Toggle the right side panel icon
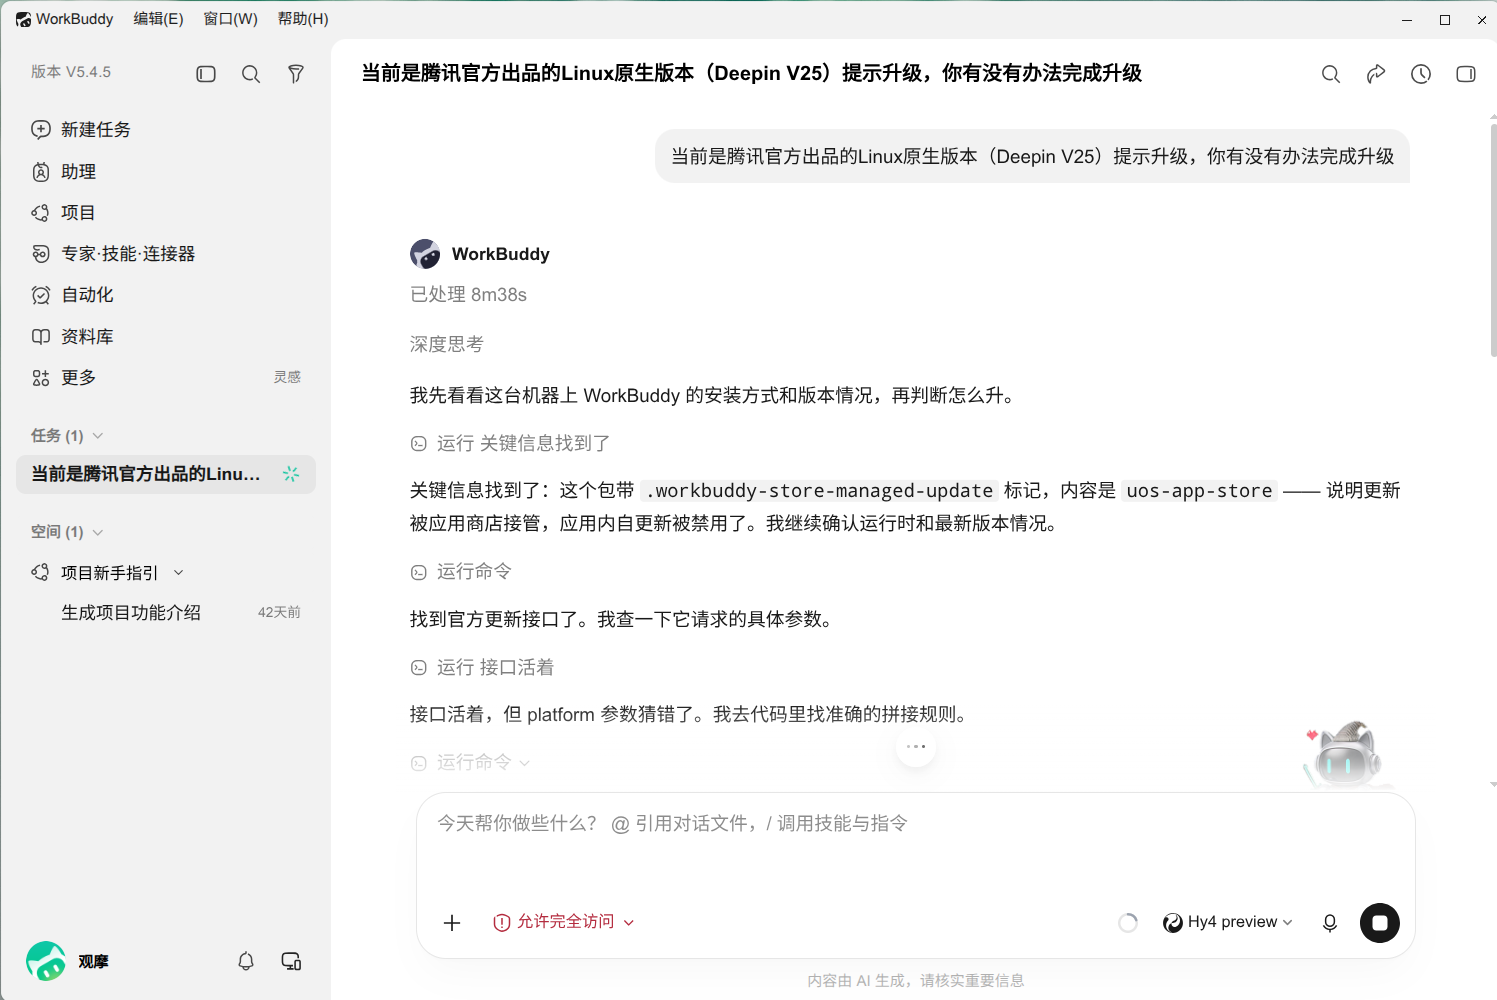This screenshot has width=1497, height=1000. tap(1466, 74)
